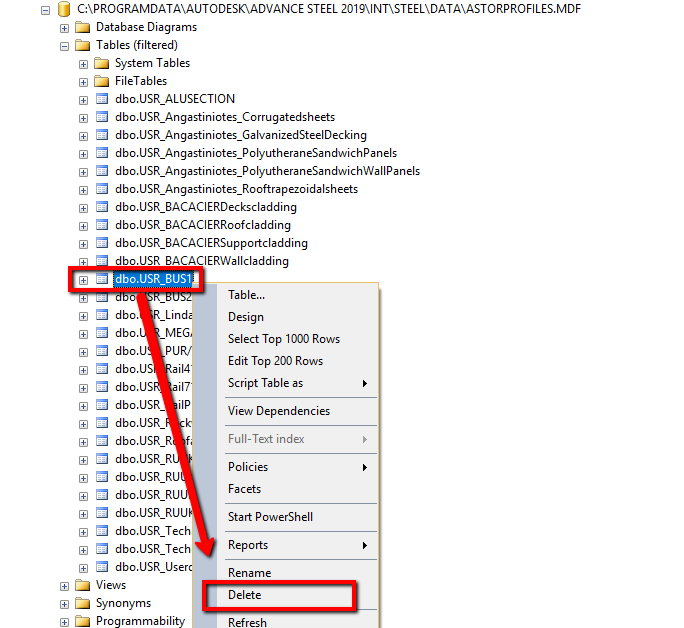Image resolution: width=684 pixels, height=628 pixels.
Task: Click table icon of dbo.USR_Linda row
Action: pyautogui.click(x=102, y=315)
